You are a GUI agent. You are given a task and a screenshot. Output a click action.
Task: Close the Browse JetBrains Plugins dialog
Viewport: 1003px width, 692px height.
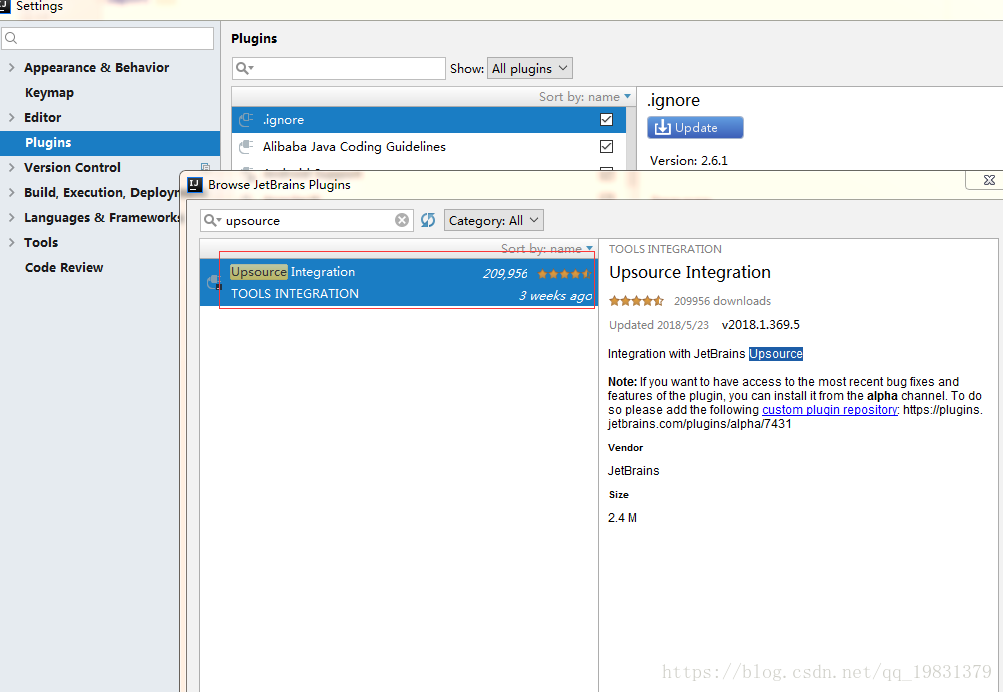click(x=989, y=180)
